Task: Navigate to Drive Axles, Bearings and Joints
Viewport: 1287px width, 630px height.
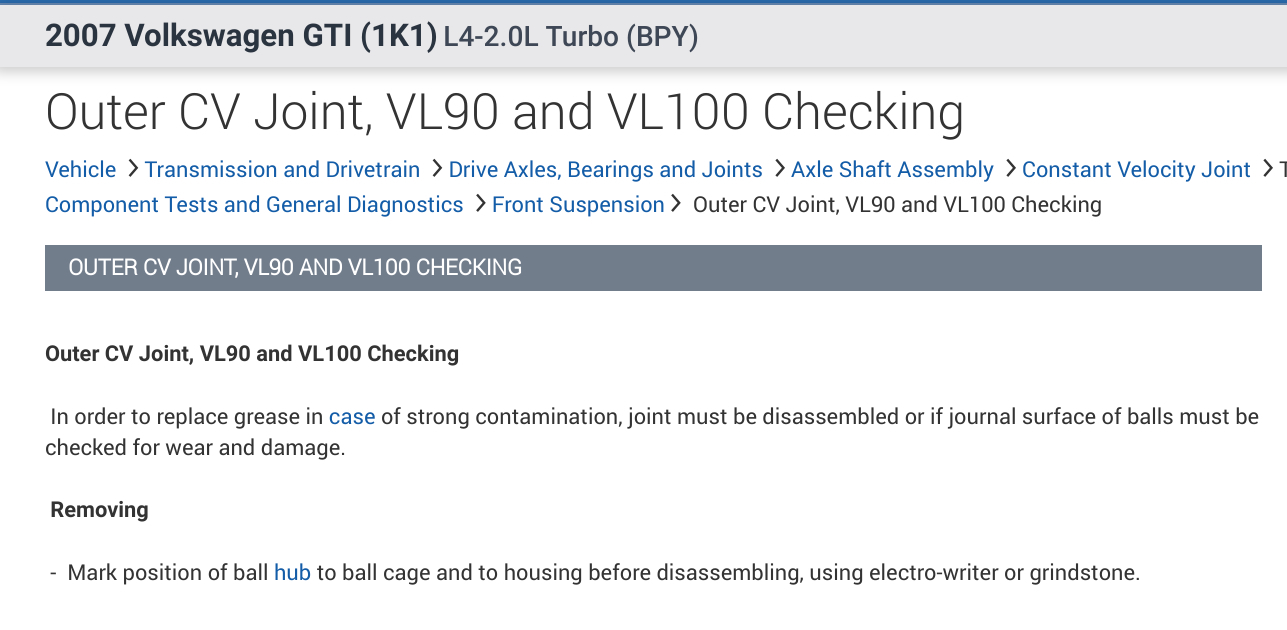Action: 605,170
